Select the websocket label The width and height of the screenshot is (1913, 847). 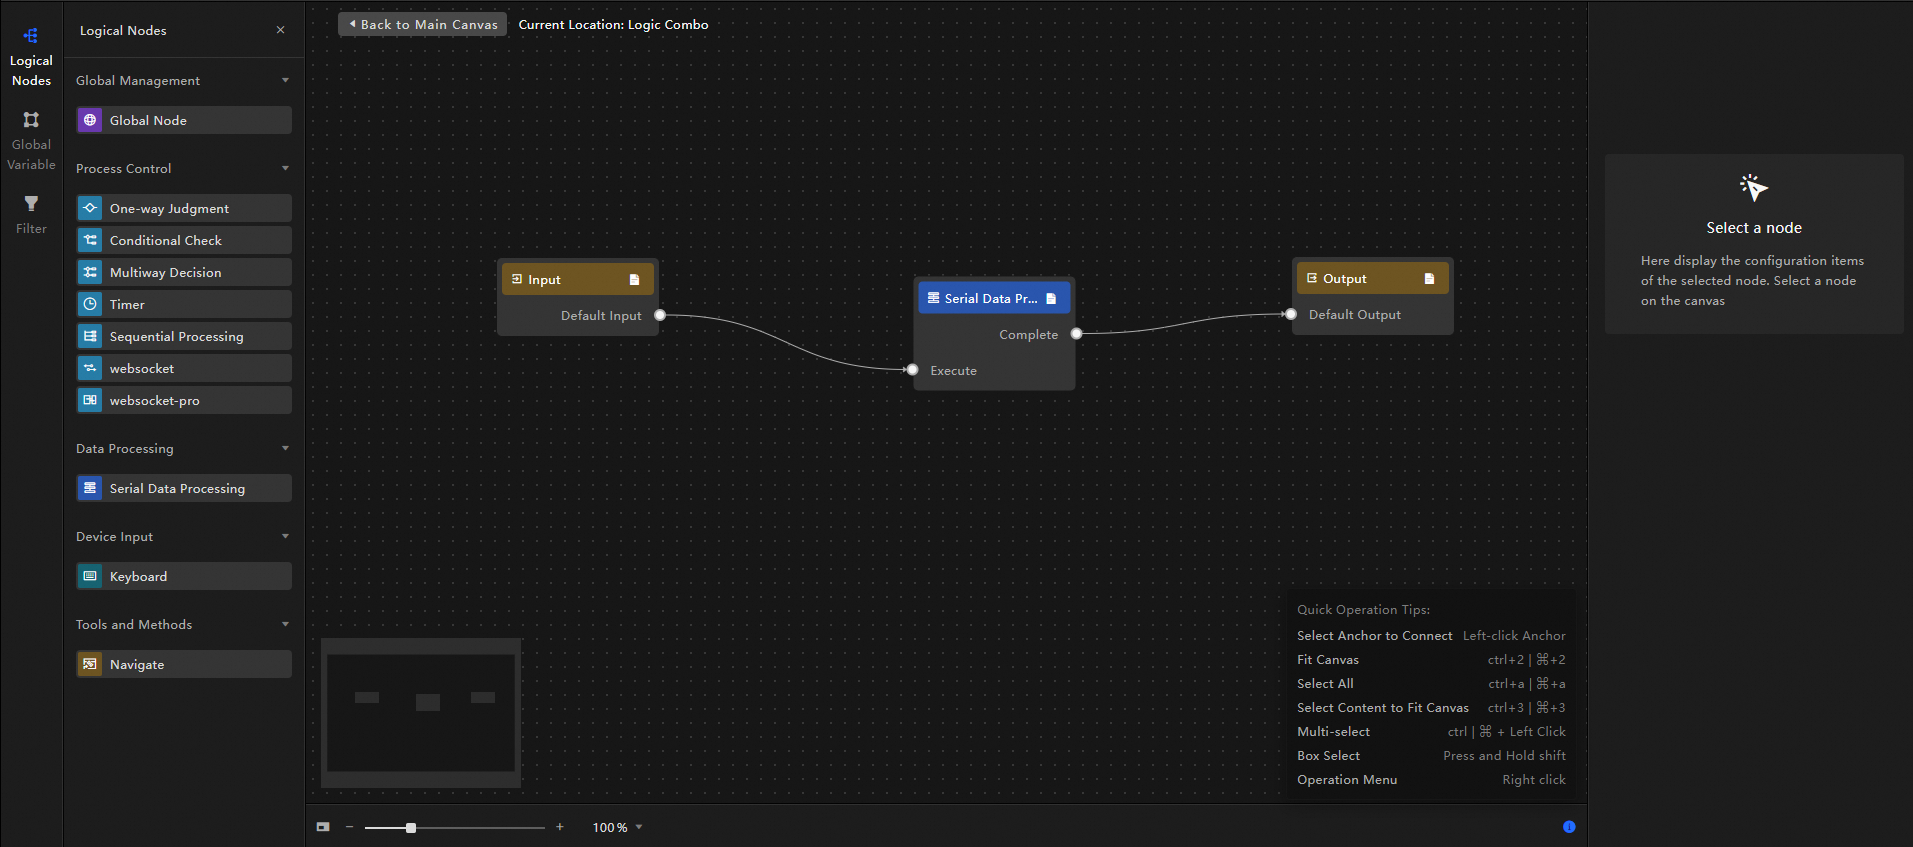point(142,368)
